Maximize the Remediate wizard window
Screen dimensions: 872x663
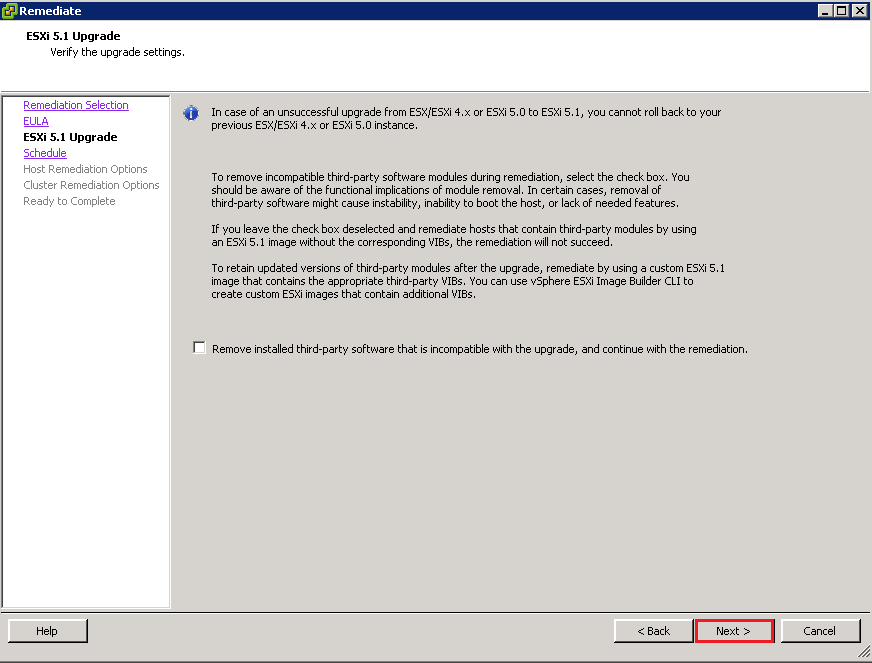tap(842, 11)
